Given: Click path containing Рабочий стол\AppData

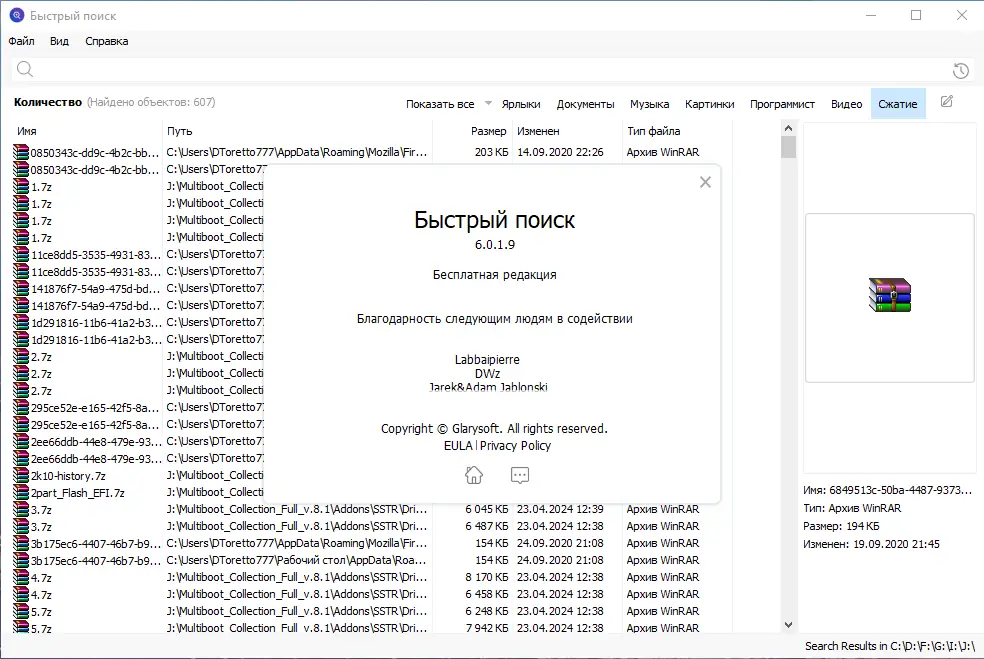Looking at the screenshot, I should click(296, 560).
